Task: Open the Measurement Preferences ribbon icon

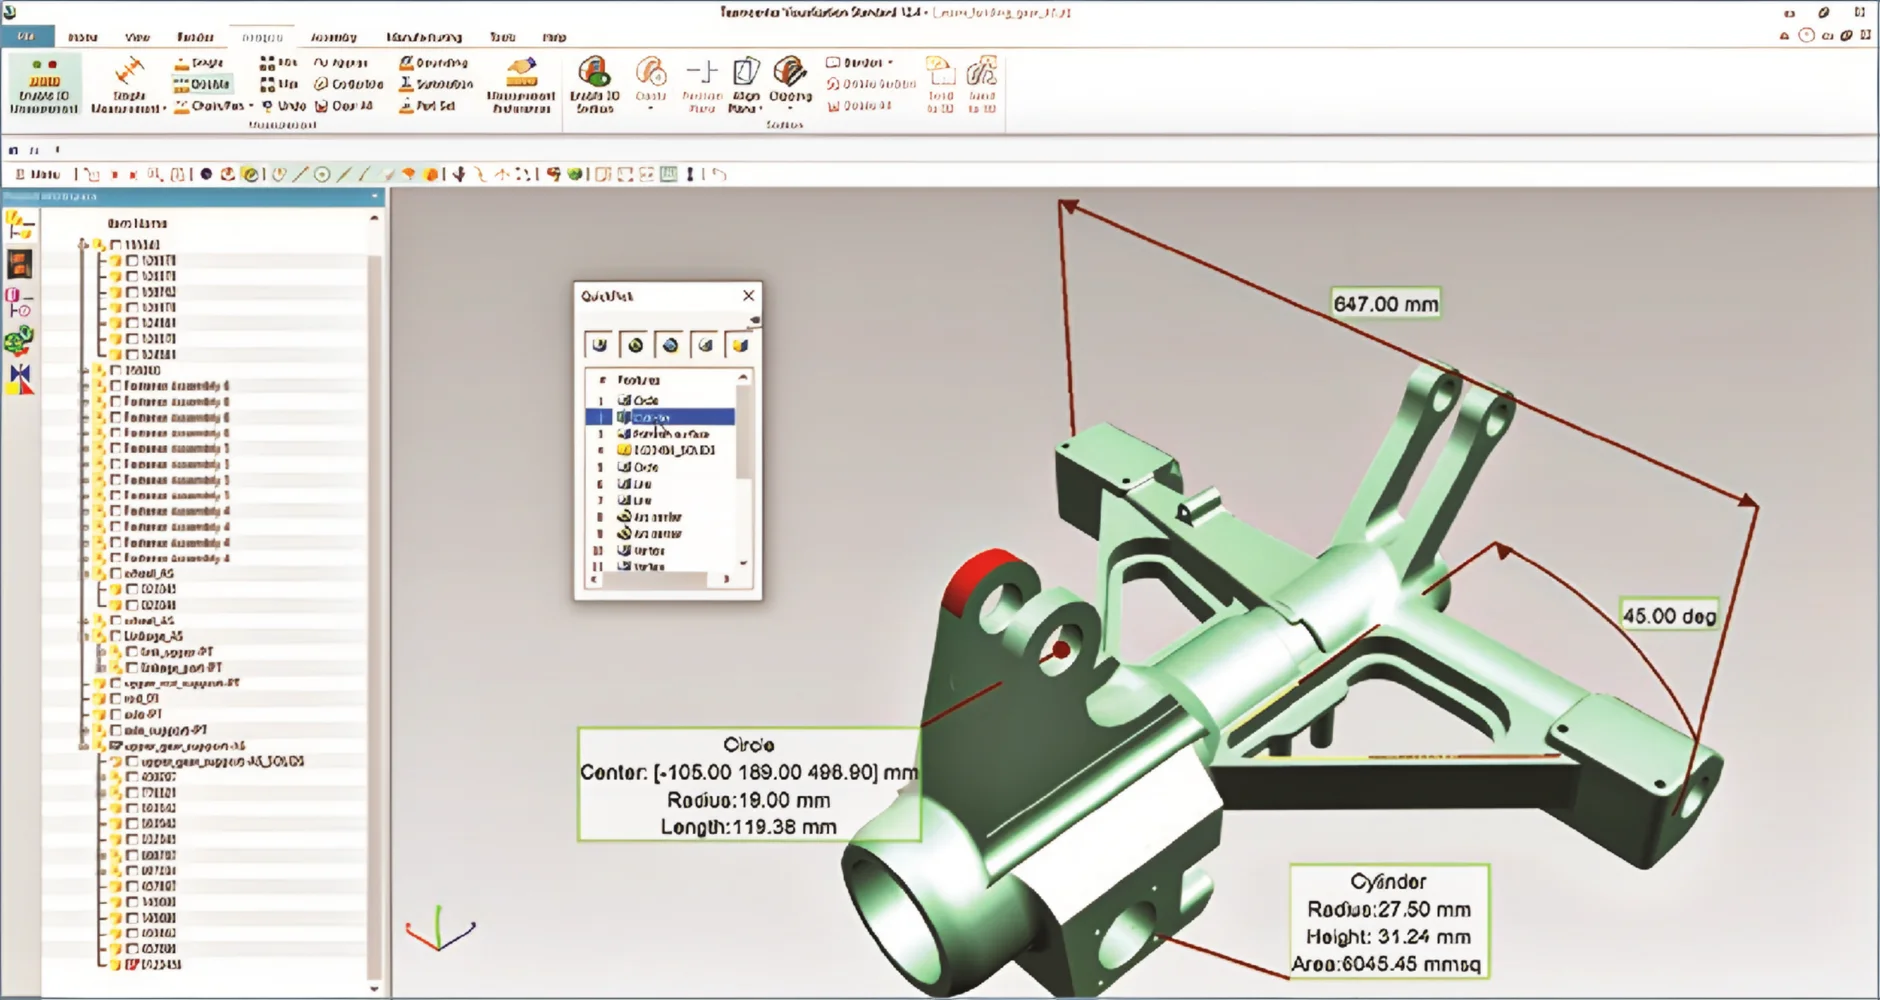Action: point(521,73)
